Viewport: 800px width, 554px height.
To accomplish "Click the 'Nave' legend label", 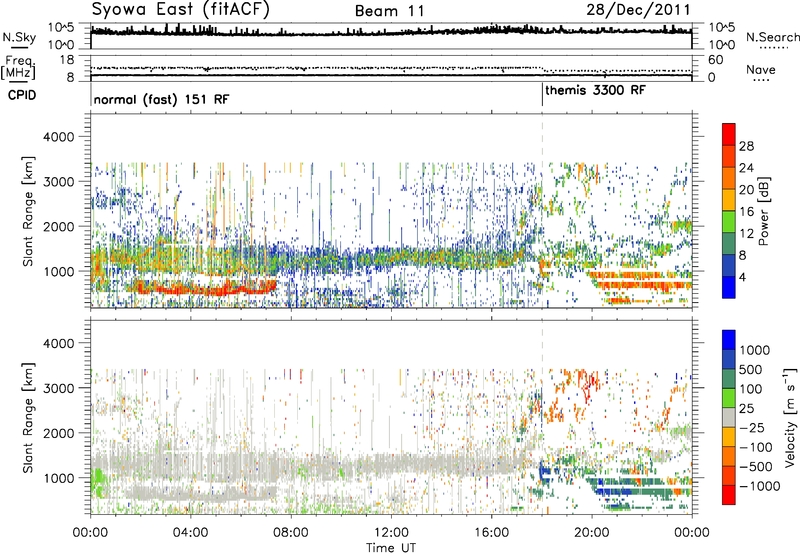I will (761, 70).
